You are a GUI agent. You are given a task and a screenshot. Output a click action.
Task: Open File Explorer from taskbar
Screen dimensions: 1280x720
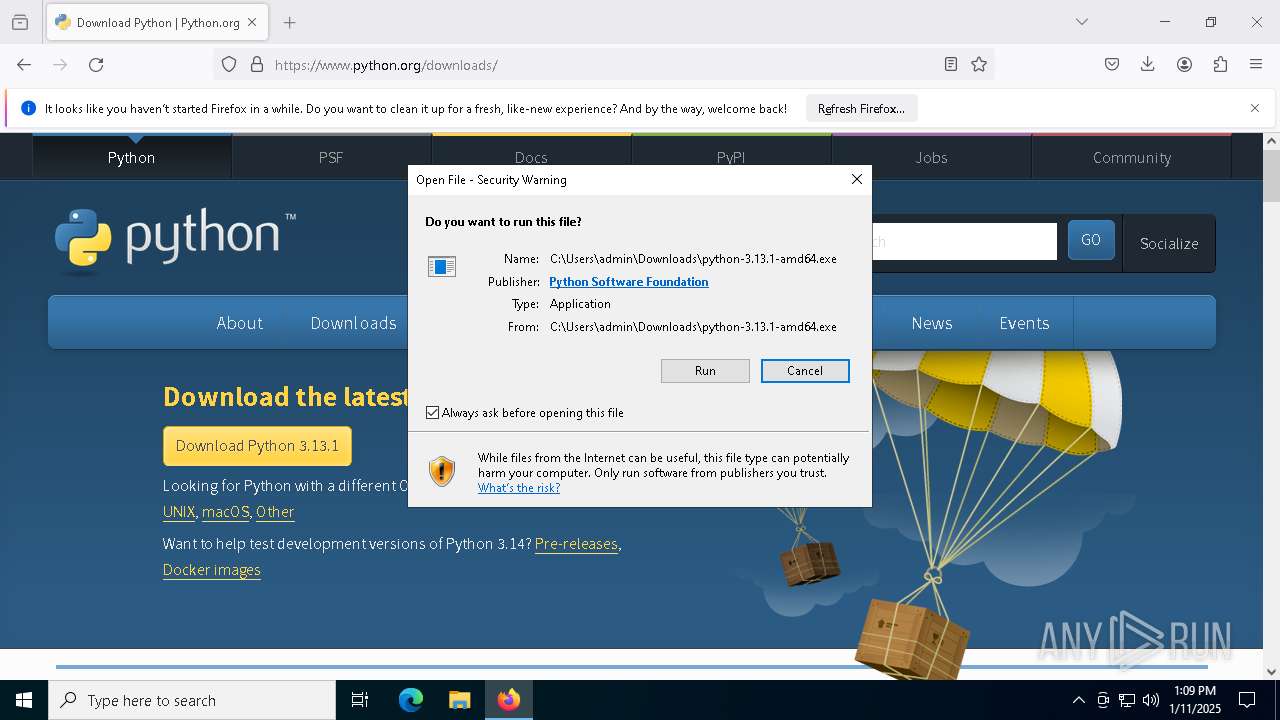point(459,700)
